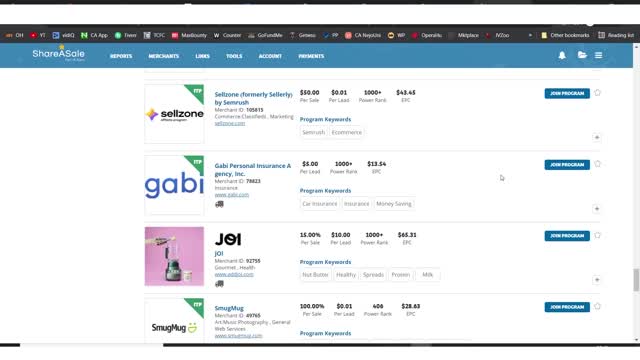Visit the www.smugmug.com website link

238,336
